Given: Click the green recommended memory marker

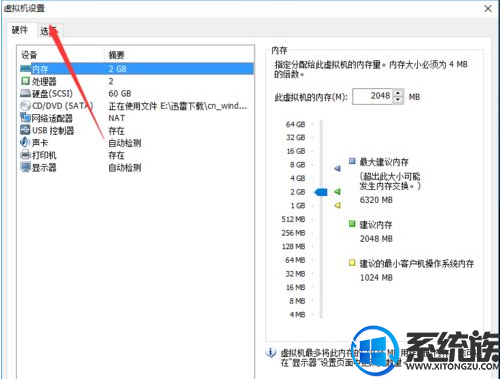Looking at the screenshot, I should pyautogui.click(x=337, y=192).
